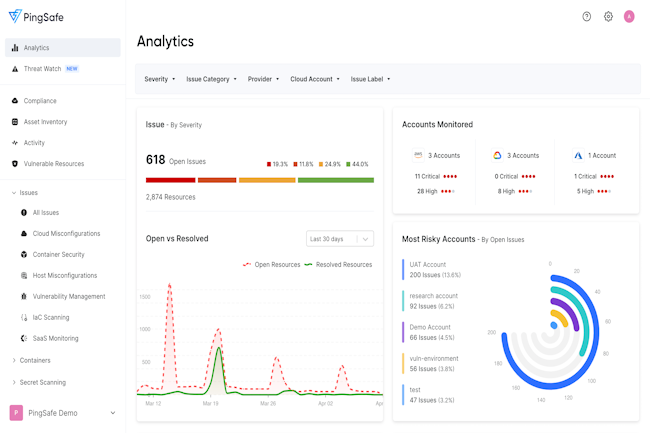Image resolution: width=650 pixels, height=433 pixels.
Task: Open the Activity page
Action: 34,143
